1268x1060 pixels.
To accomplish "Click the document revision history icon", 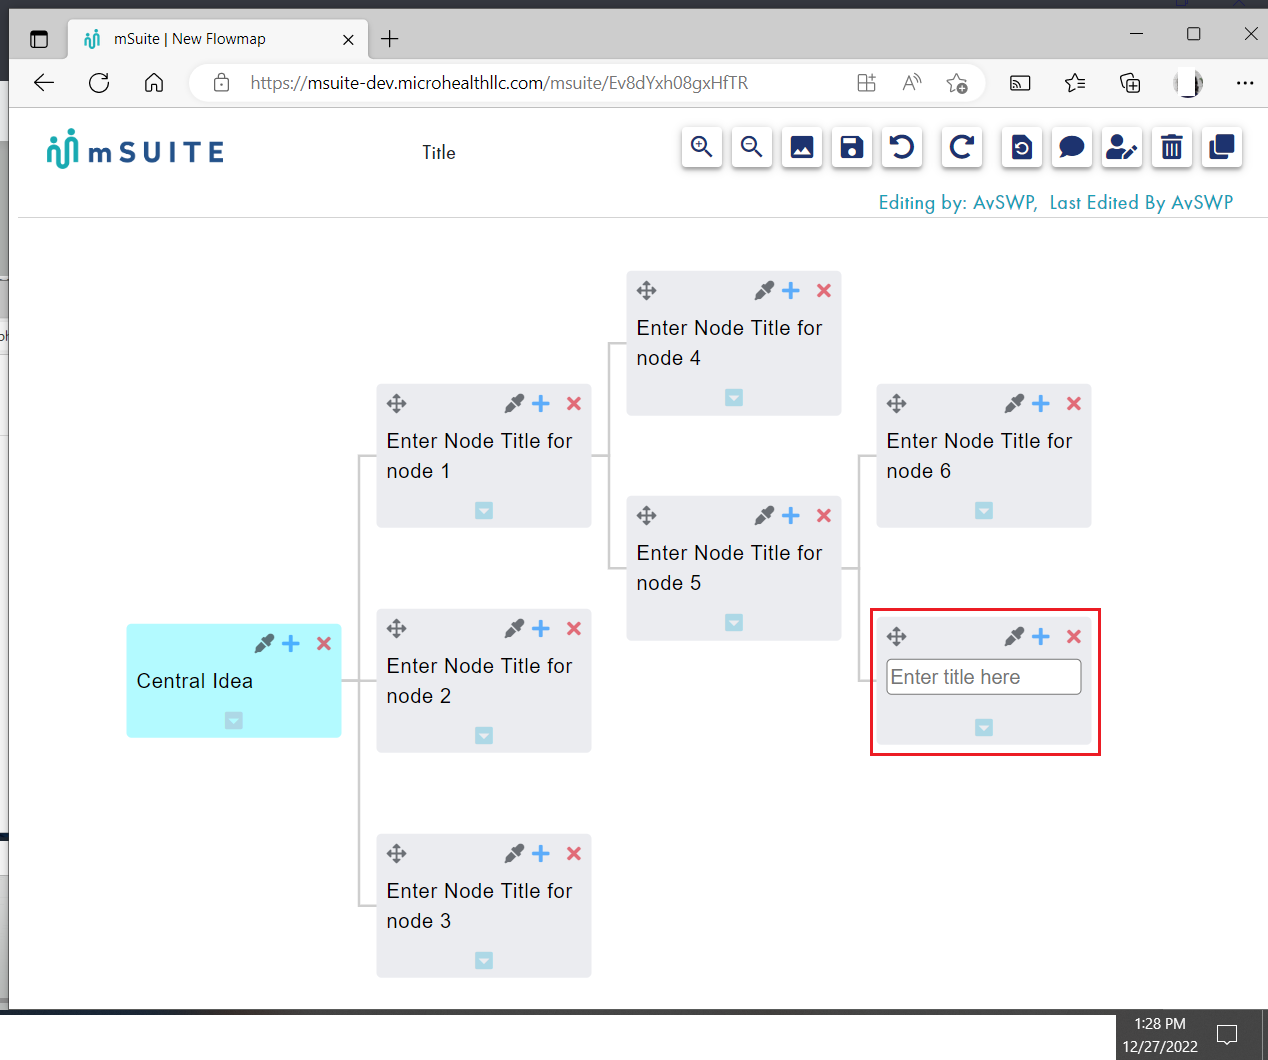I will (x=1021, y=147).
